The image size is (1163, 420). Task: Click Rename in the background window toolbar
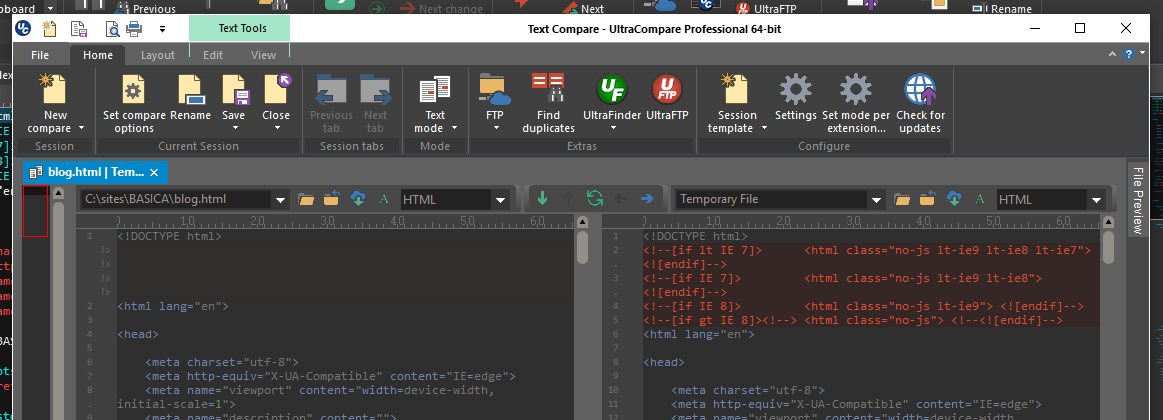click(1012, 9)
